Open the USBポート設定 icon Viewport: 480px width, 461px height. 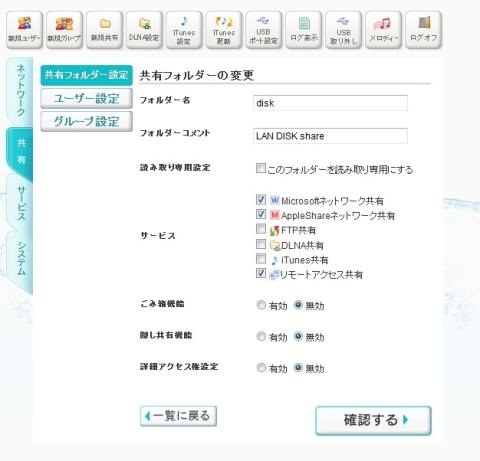coord(264,30)
